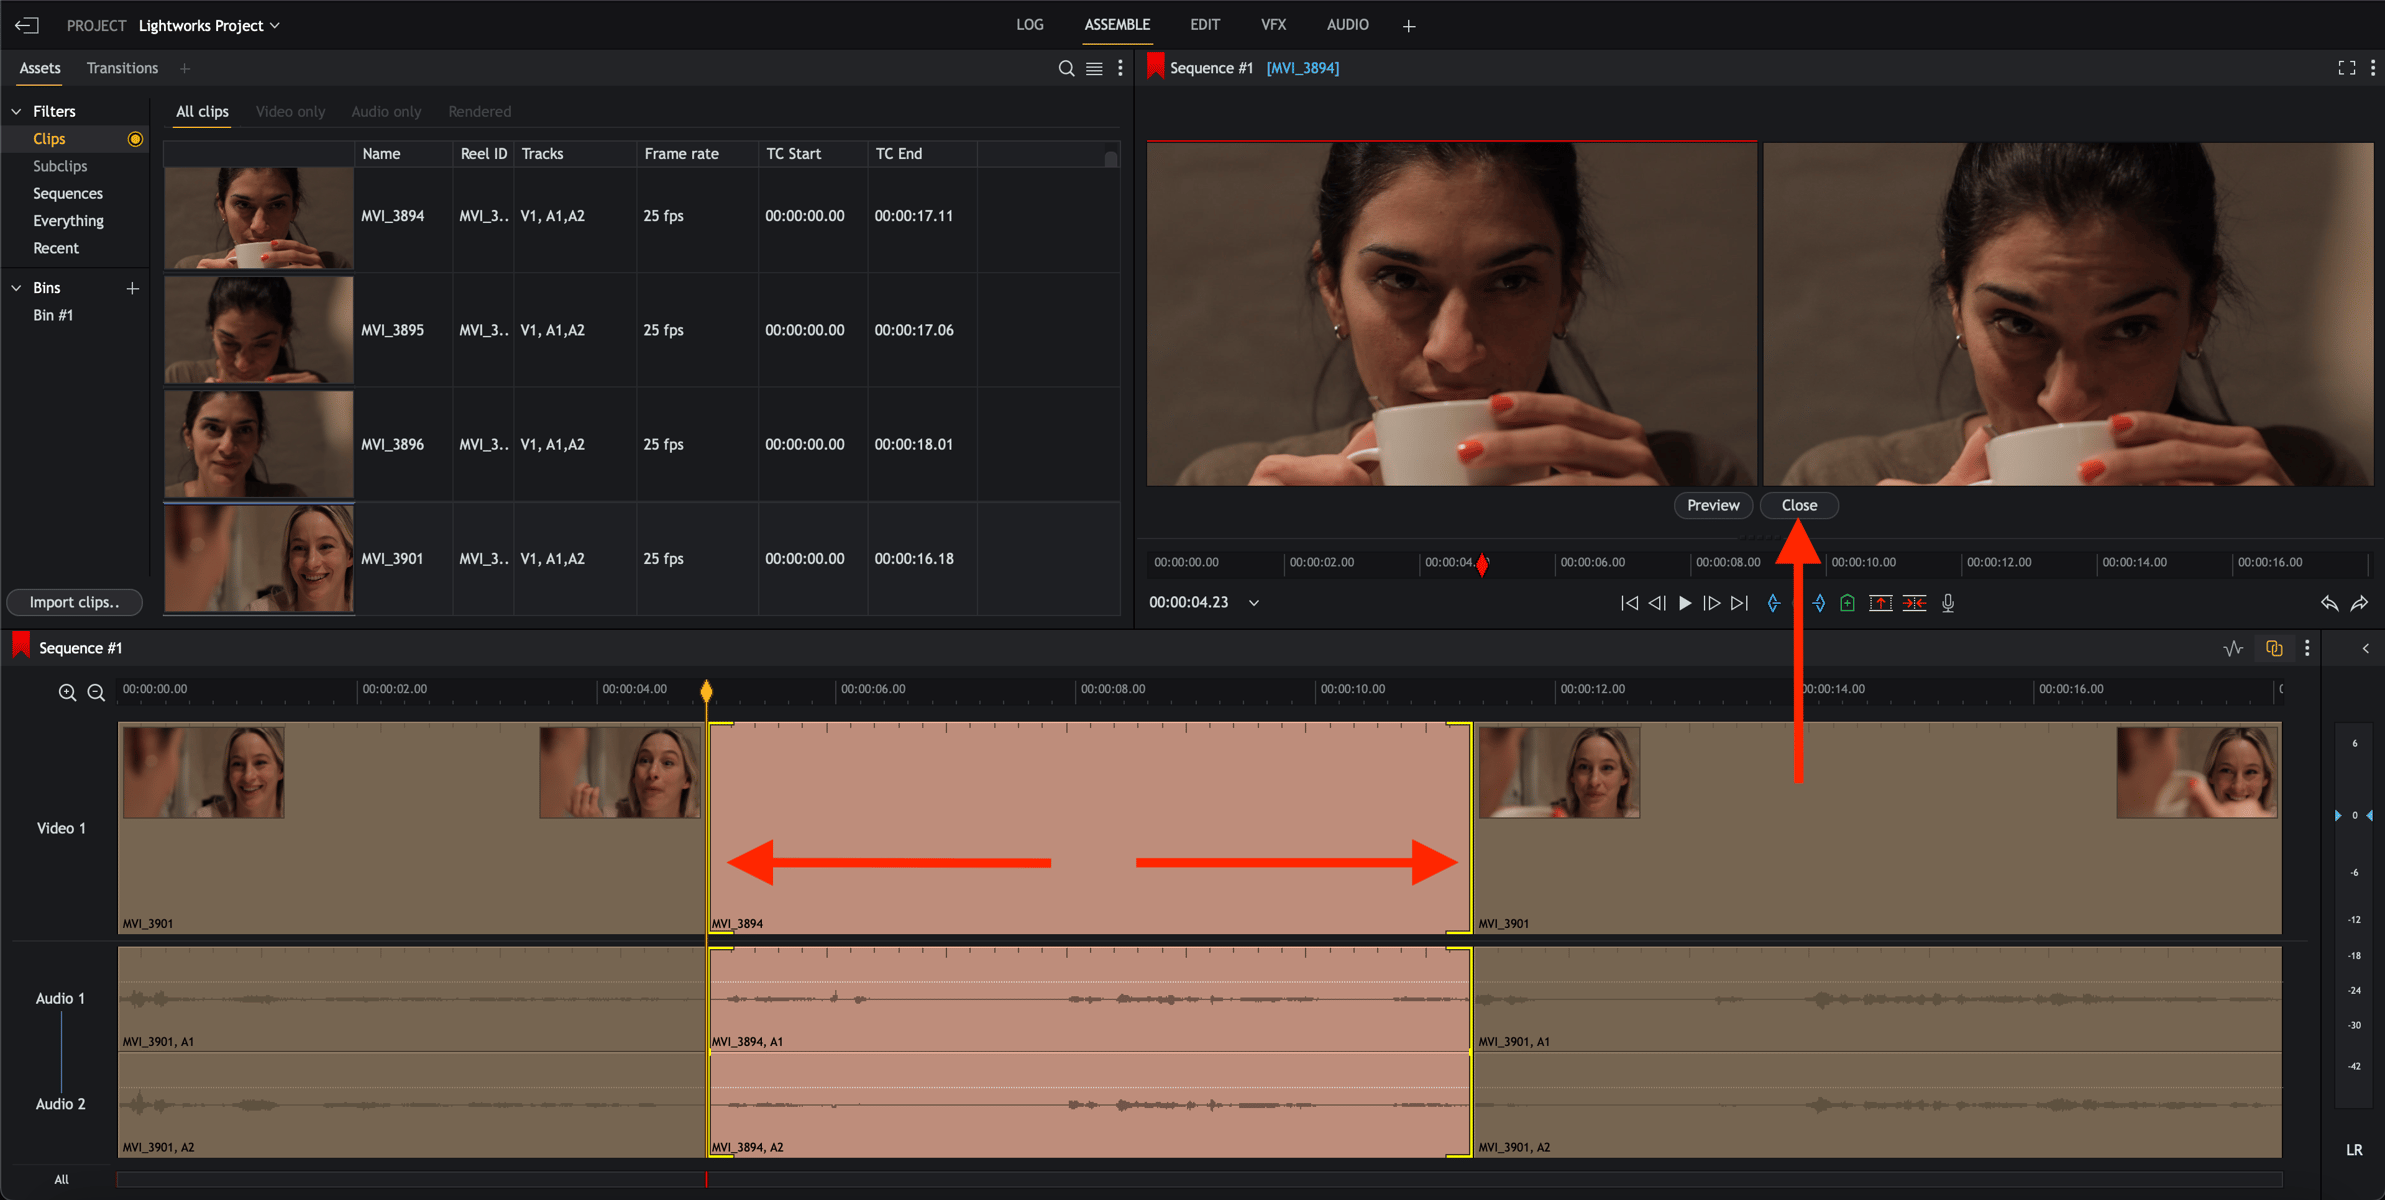Zoom in on the timeline
Screen dimensions: 2385x1200
67,692
